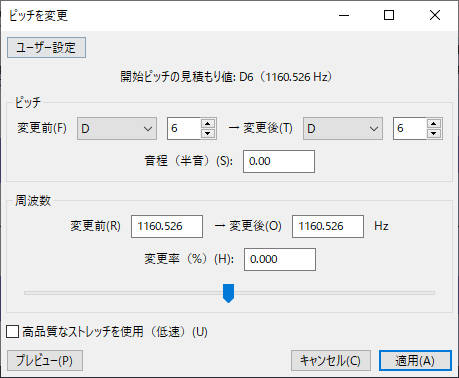Screen dimensions: 459x378
Task: Focus the 変更率（%）percent change field
Action: tap(280, 259)
